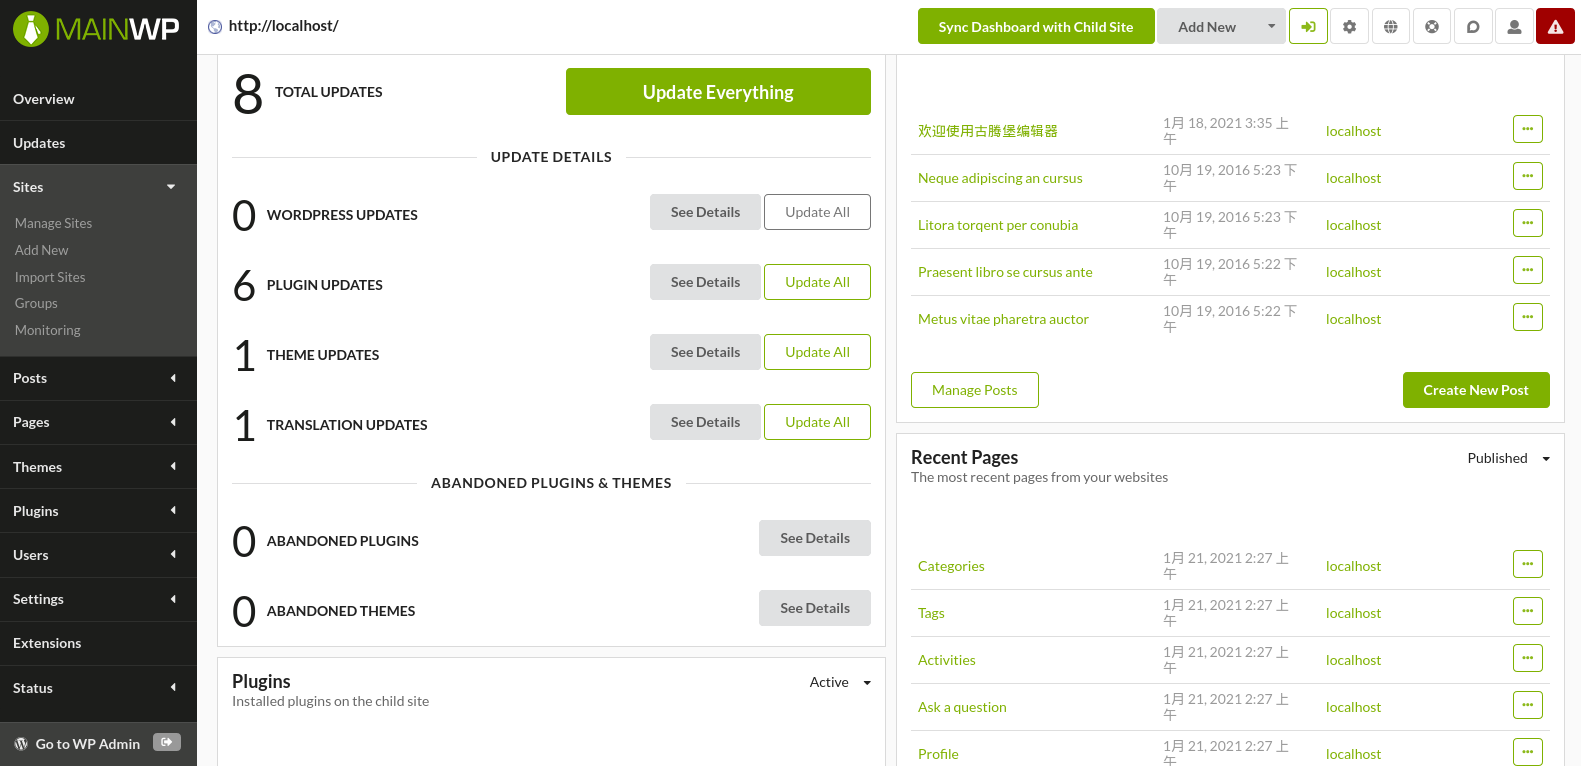Select Manage Sites in the sidebar

pos(53,223)
